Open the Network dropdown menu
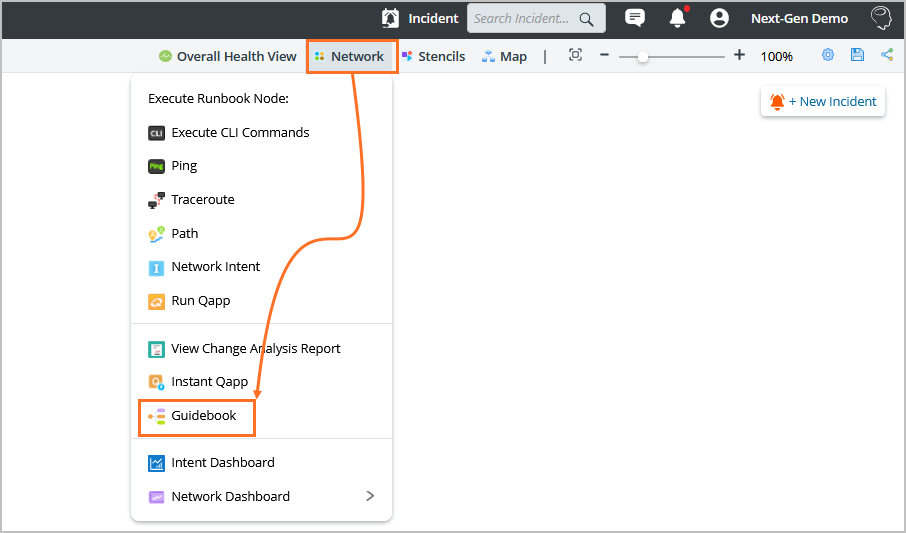906x533 pixels. [x=352, y=57]
